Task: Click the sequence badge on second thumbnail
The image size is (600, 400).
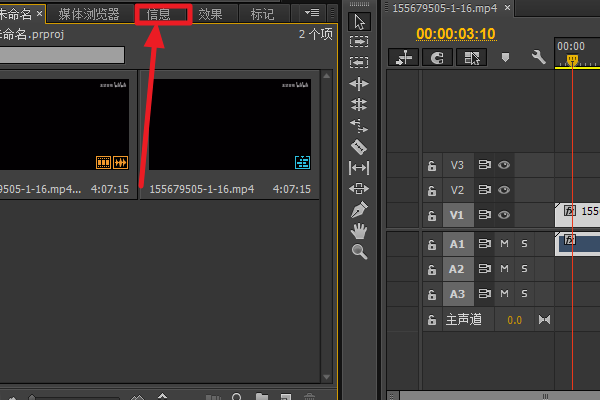Action: click(302, 162)
